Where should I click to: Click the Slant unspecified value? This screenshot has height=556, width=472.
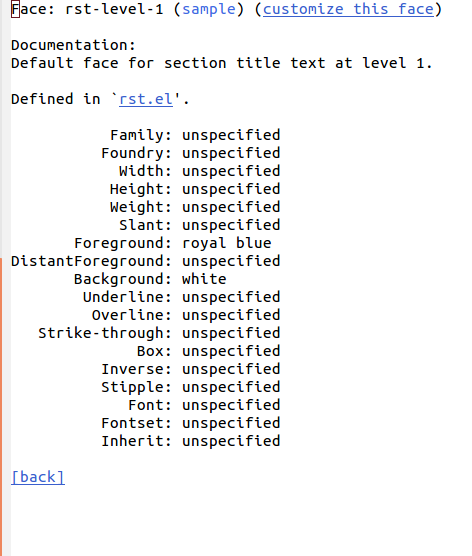point(231,225)
